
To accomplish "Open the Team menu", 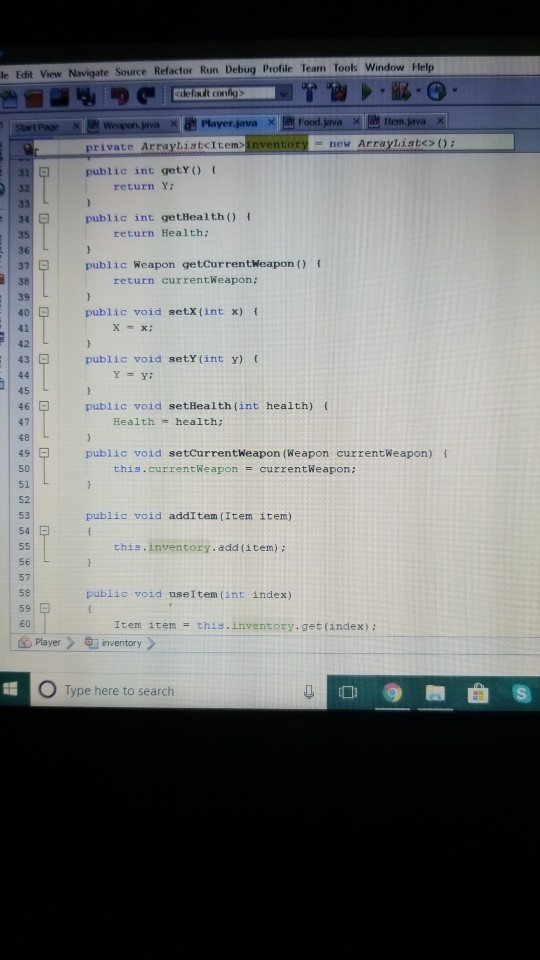I will click(313, 68).
